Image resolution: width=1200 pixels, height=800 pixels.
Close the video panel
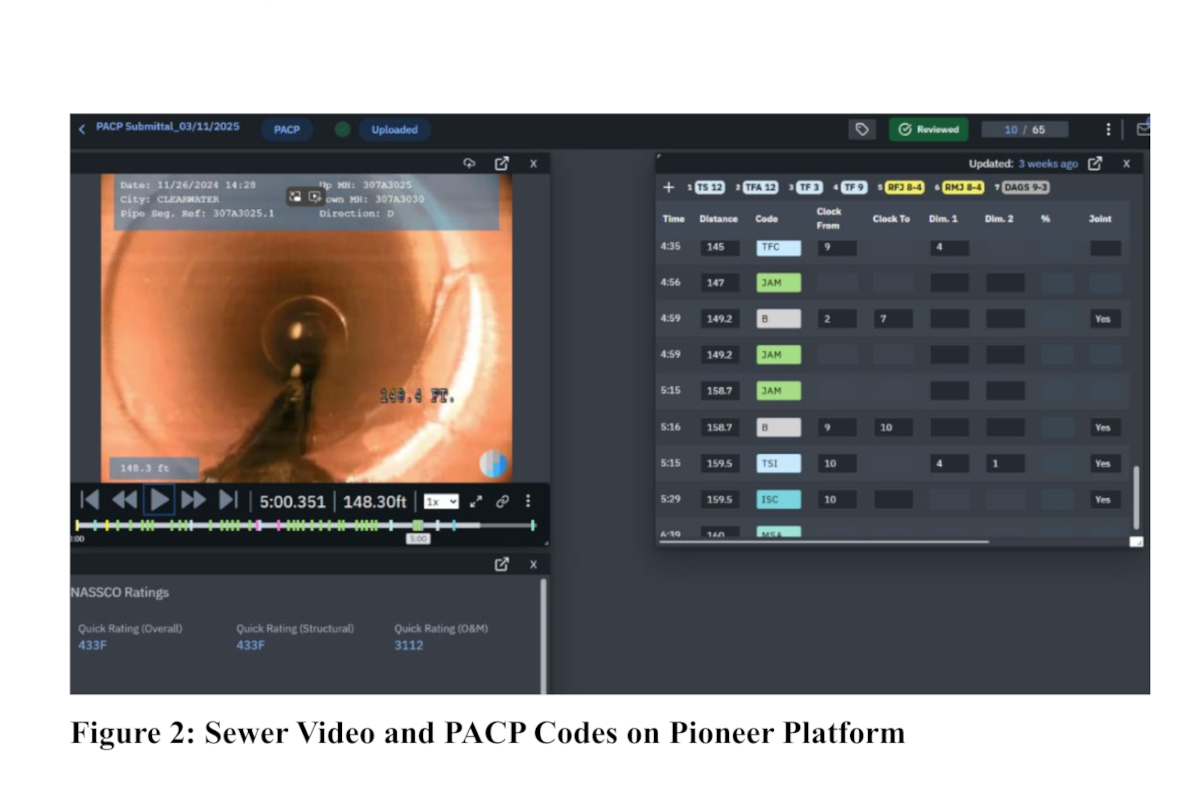pyautogui.click(x=533, y=163)
